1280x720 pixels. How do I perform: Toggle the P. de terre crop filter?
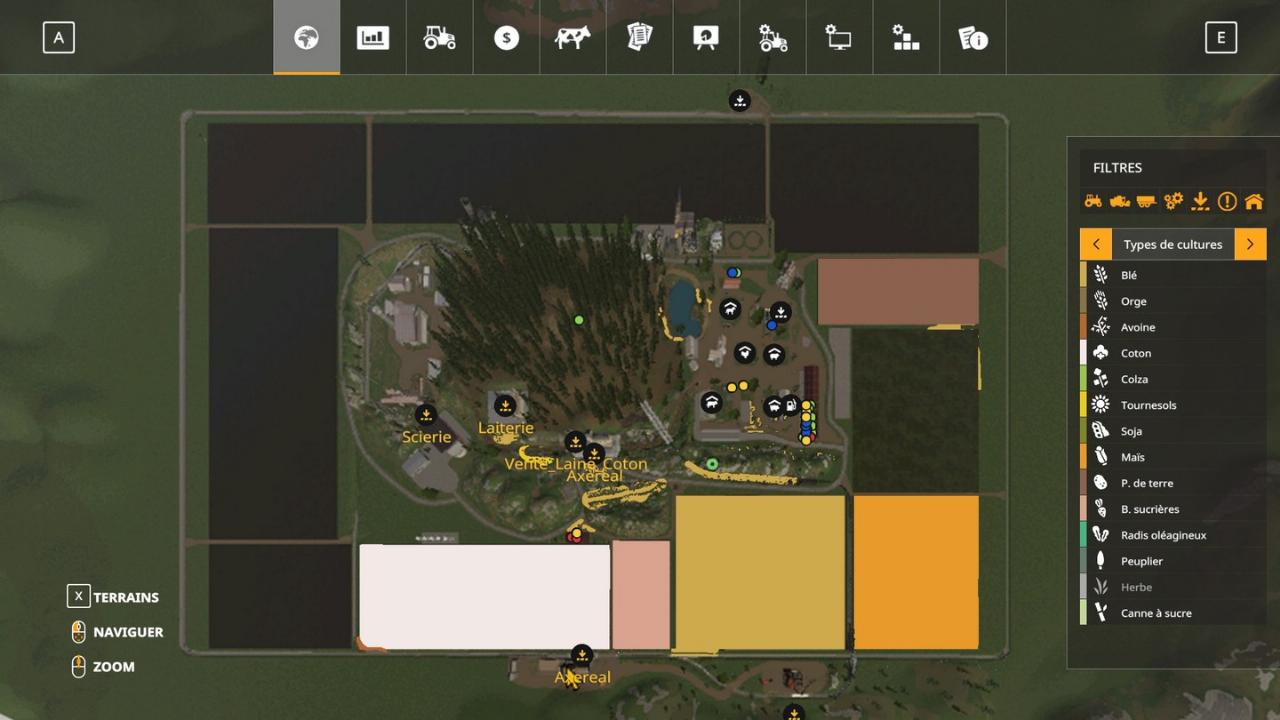[1173, 483]
